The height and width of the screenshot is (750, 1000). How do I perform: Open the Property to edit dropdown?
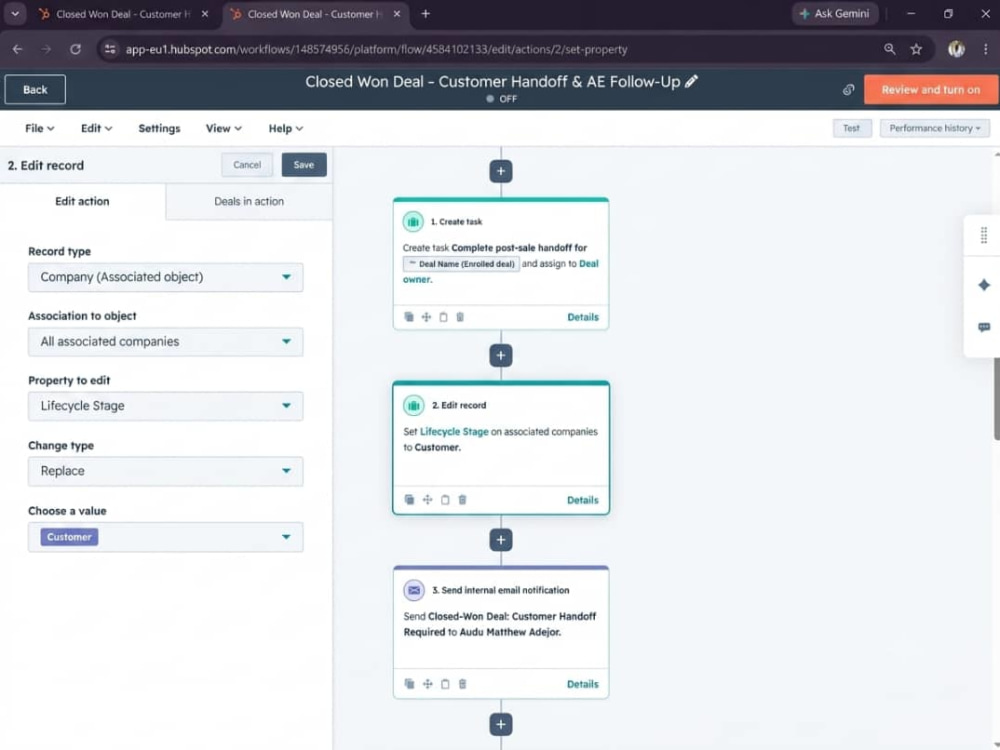click(165, 406)
